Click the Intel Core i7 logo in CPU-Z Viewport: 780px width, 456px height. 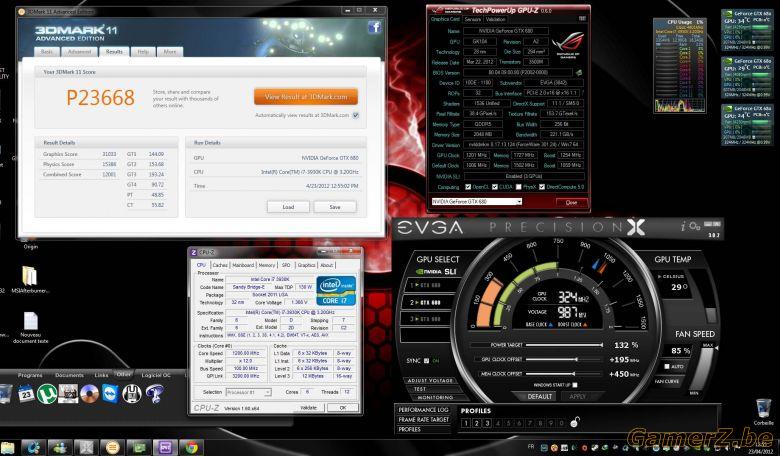click(336, 290)
